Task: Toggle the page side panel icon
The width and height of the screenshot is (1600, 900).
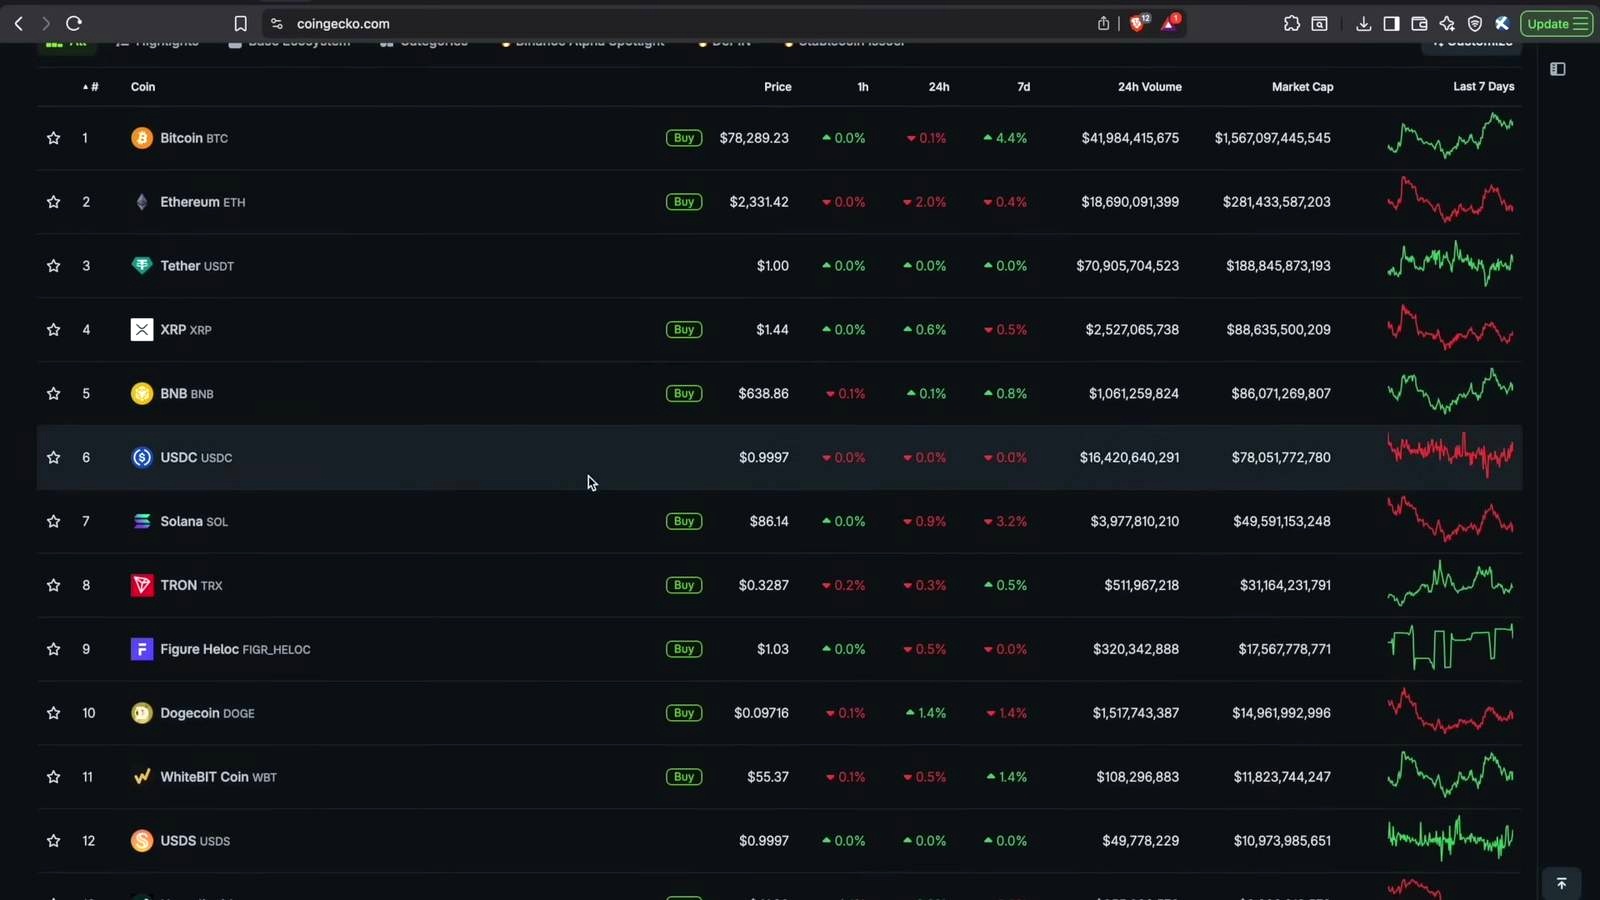Action: [1558, 69]
